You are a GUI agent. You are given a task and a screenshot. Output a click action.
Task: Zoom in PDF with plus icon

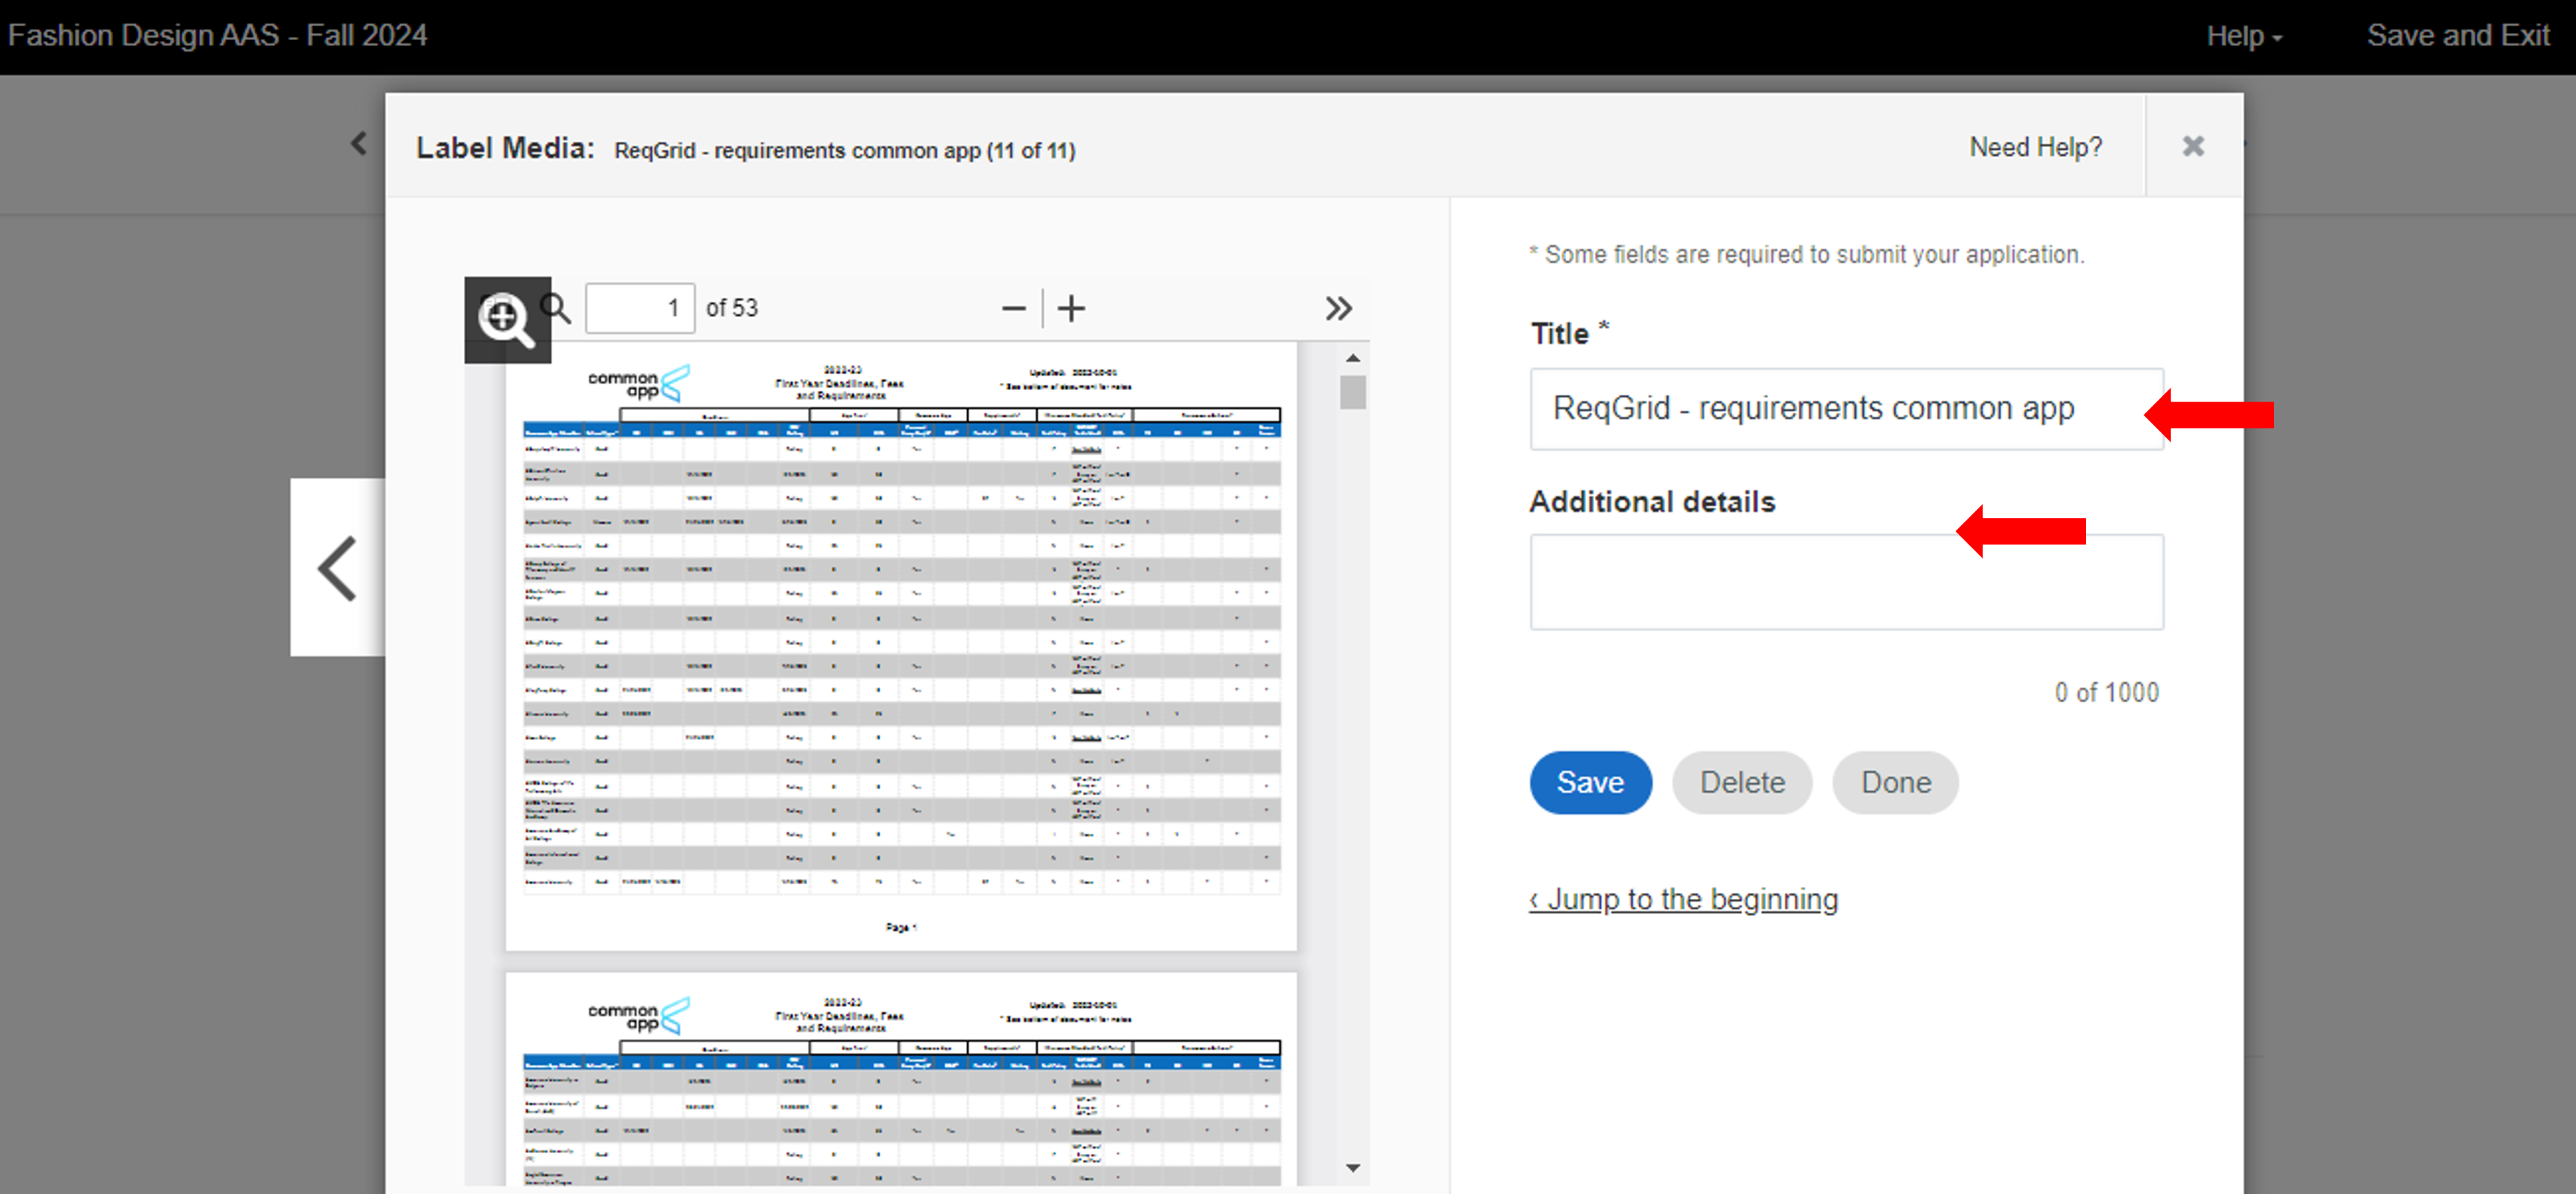(1071, 308)
